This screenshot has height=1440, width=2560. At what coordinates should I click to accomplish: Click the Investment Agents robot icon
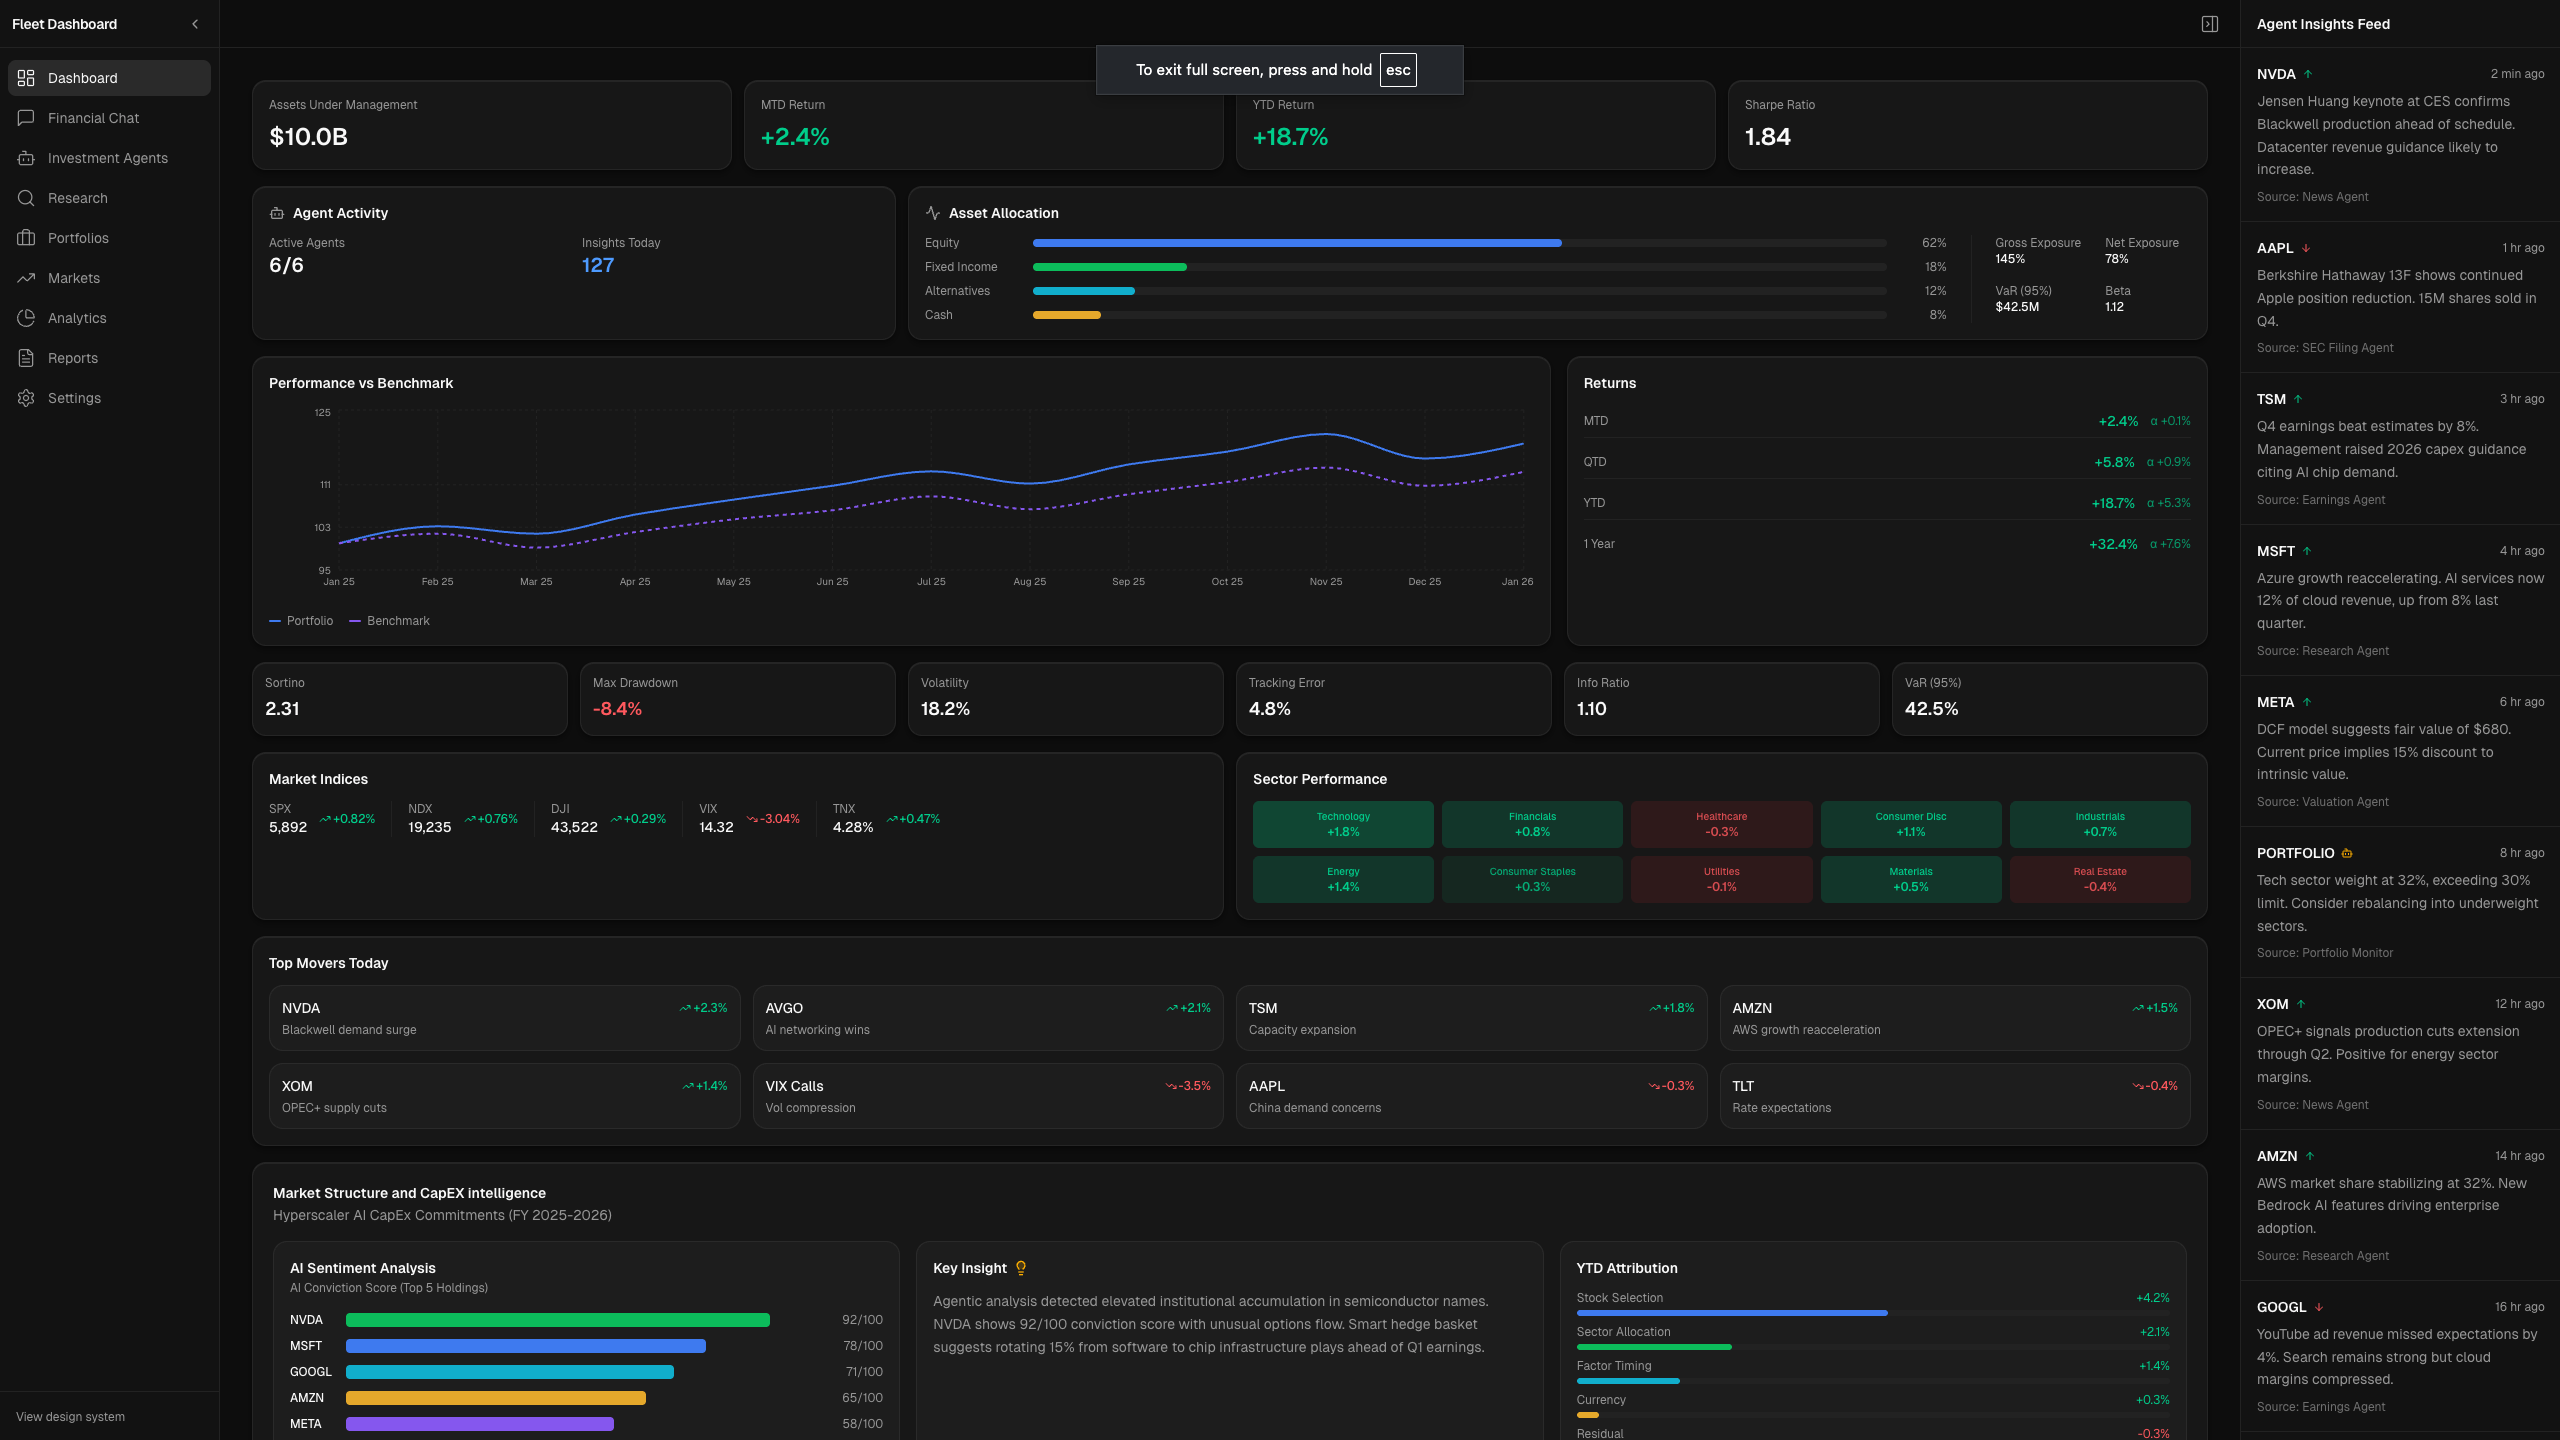tap(26, 158)
